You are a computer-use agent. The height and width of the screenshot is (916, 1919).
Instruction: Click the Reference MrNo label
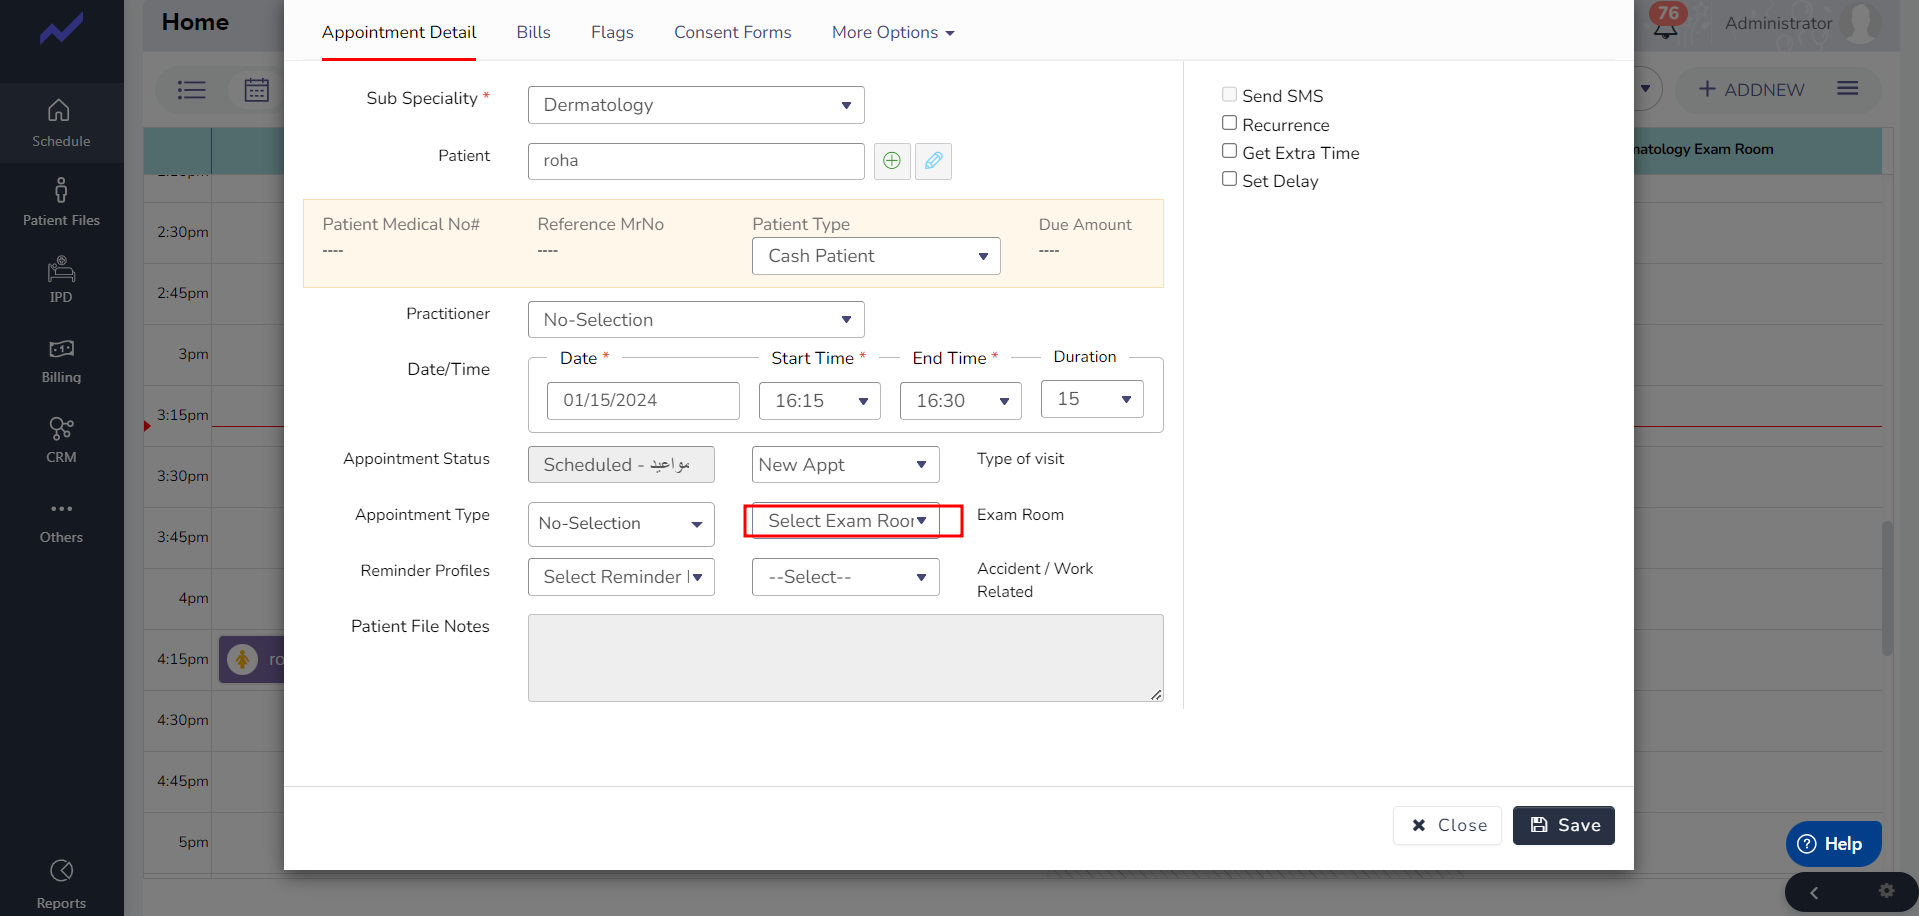tap(601, 225)
